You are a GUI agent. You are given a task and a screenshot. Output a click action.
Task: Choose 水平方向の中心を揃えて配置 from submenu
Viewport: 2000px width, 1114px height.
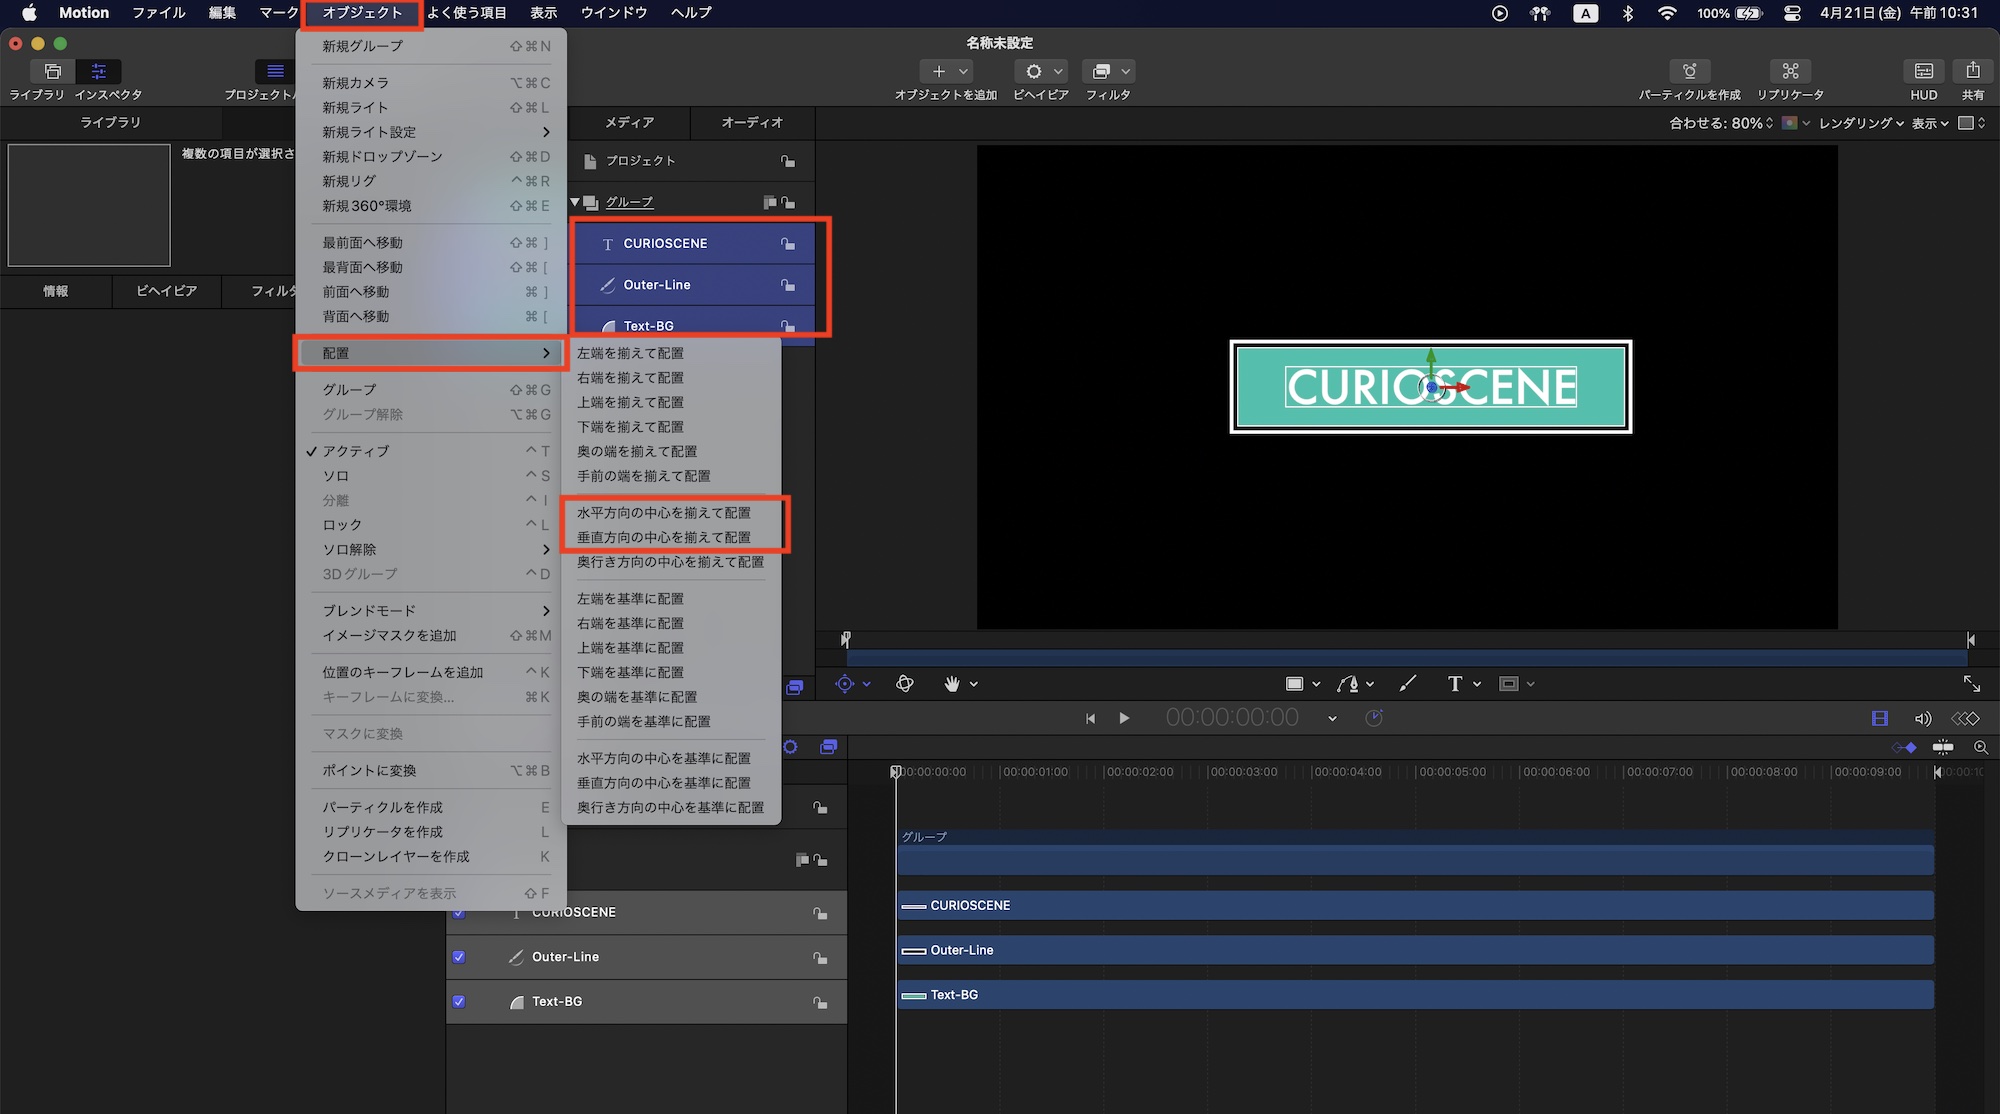point(664,513)
